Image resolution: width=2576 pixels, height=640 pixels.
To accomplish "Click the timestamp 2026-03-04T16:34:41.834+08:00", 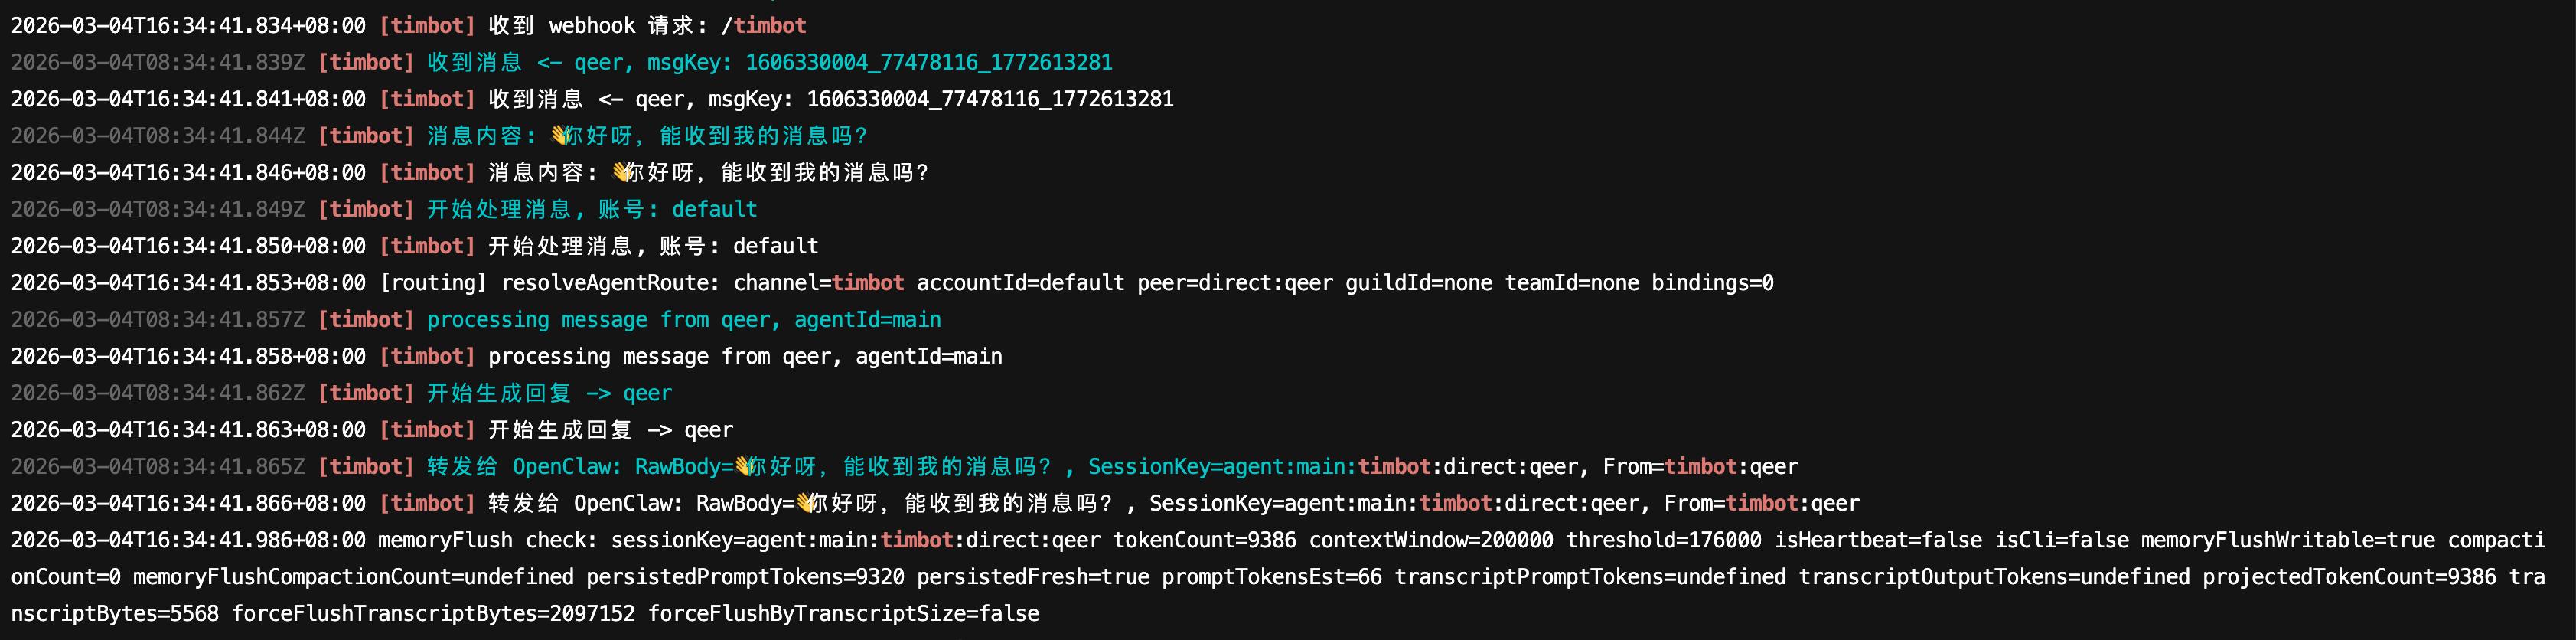I will [x=188, y=26].
